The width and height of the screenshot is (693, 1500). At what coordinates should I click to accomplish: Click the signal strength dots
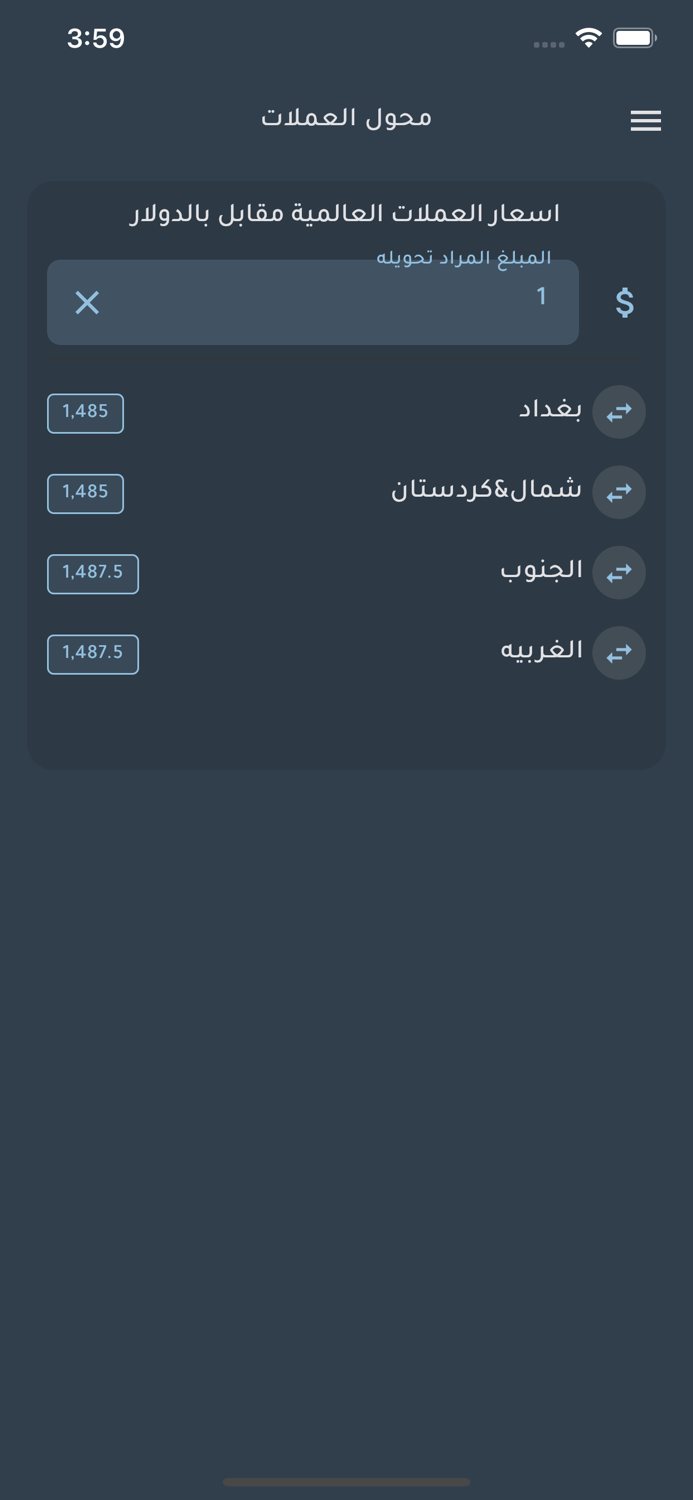[549, 44]
